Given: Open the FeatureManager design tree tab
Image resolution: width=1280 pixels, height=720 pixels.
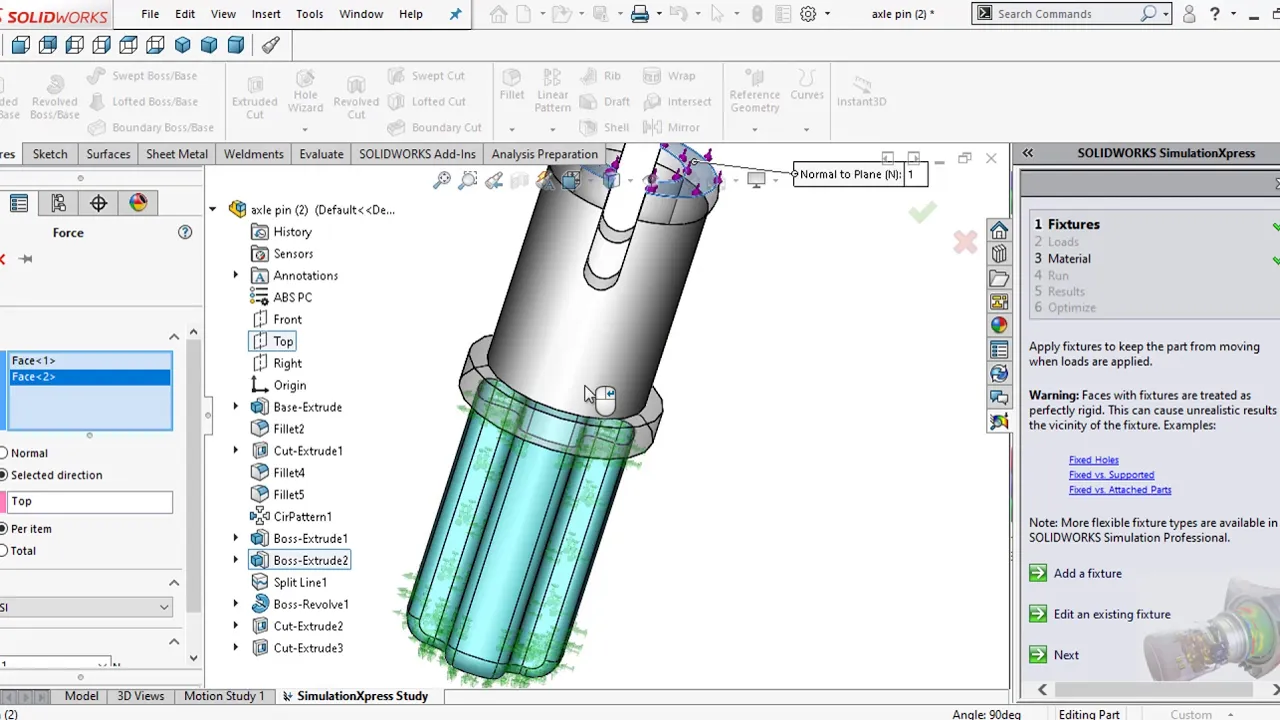Looking at the screenshot, I should [18, 203].
